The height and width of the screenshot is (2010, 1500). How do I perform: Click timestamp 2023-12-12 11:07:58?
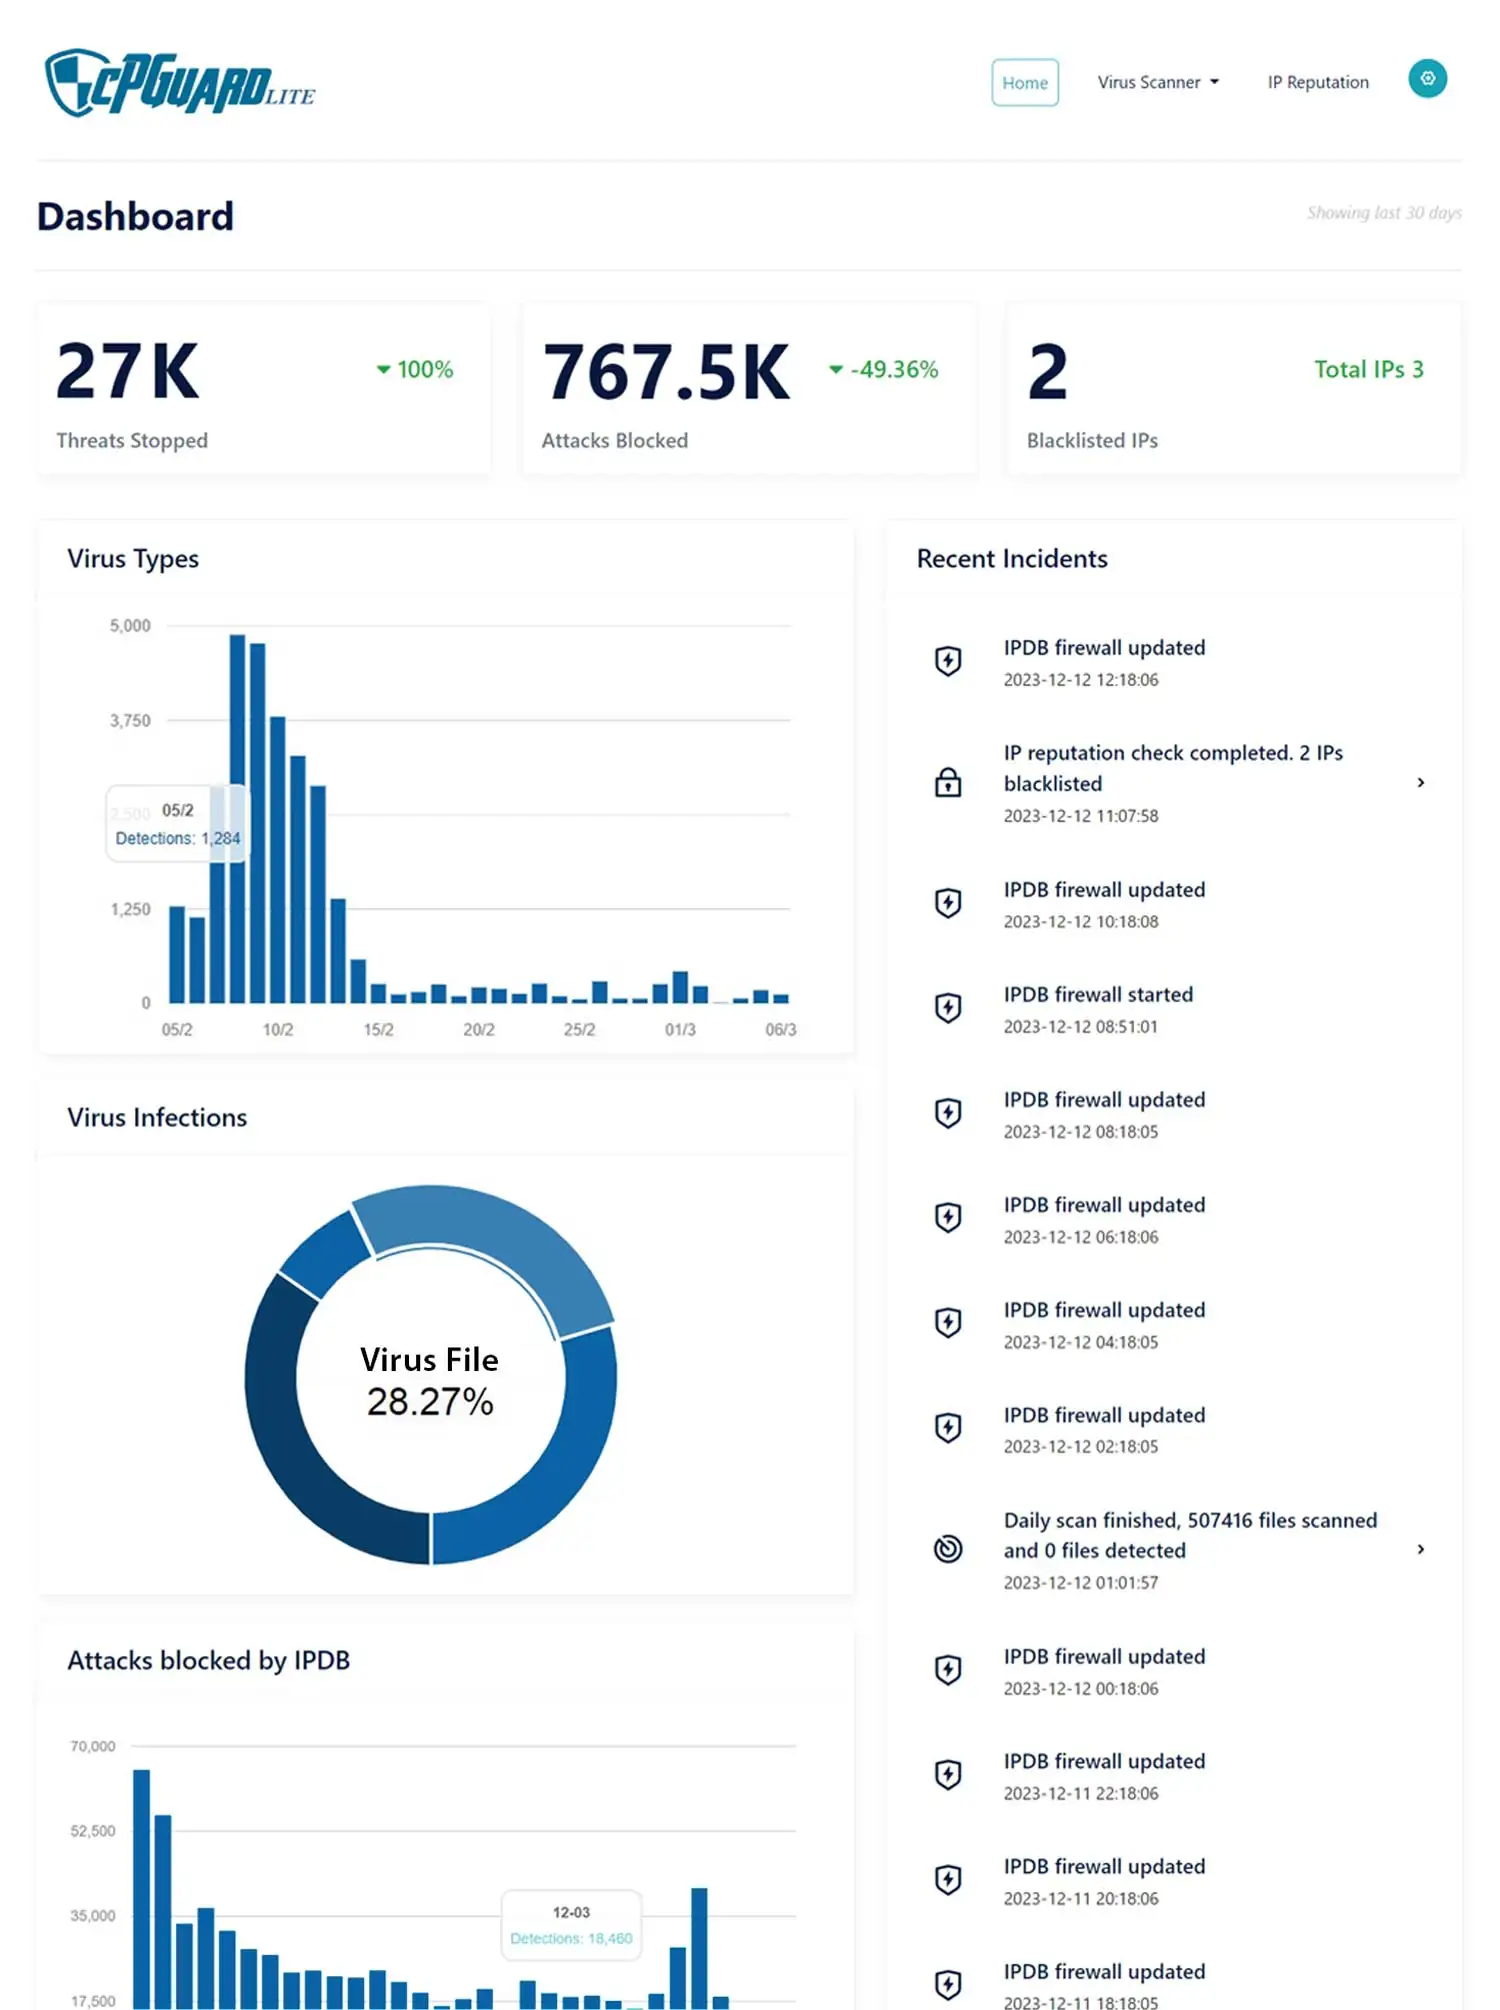pyautogui.click(x=1081, y=816)
